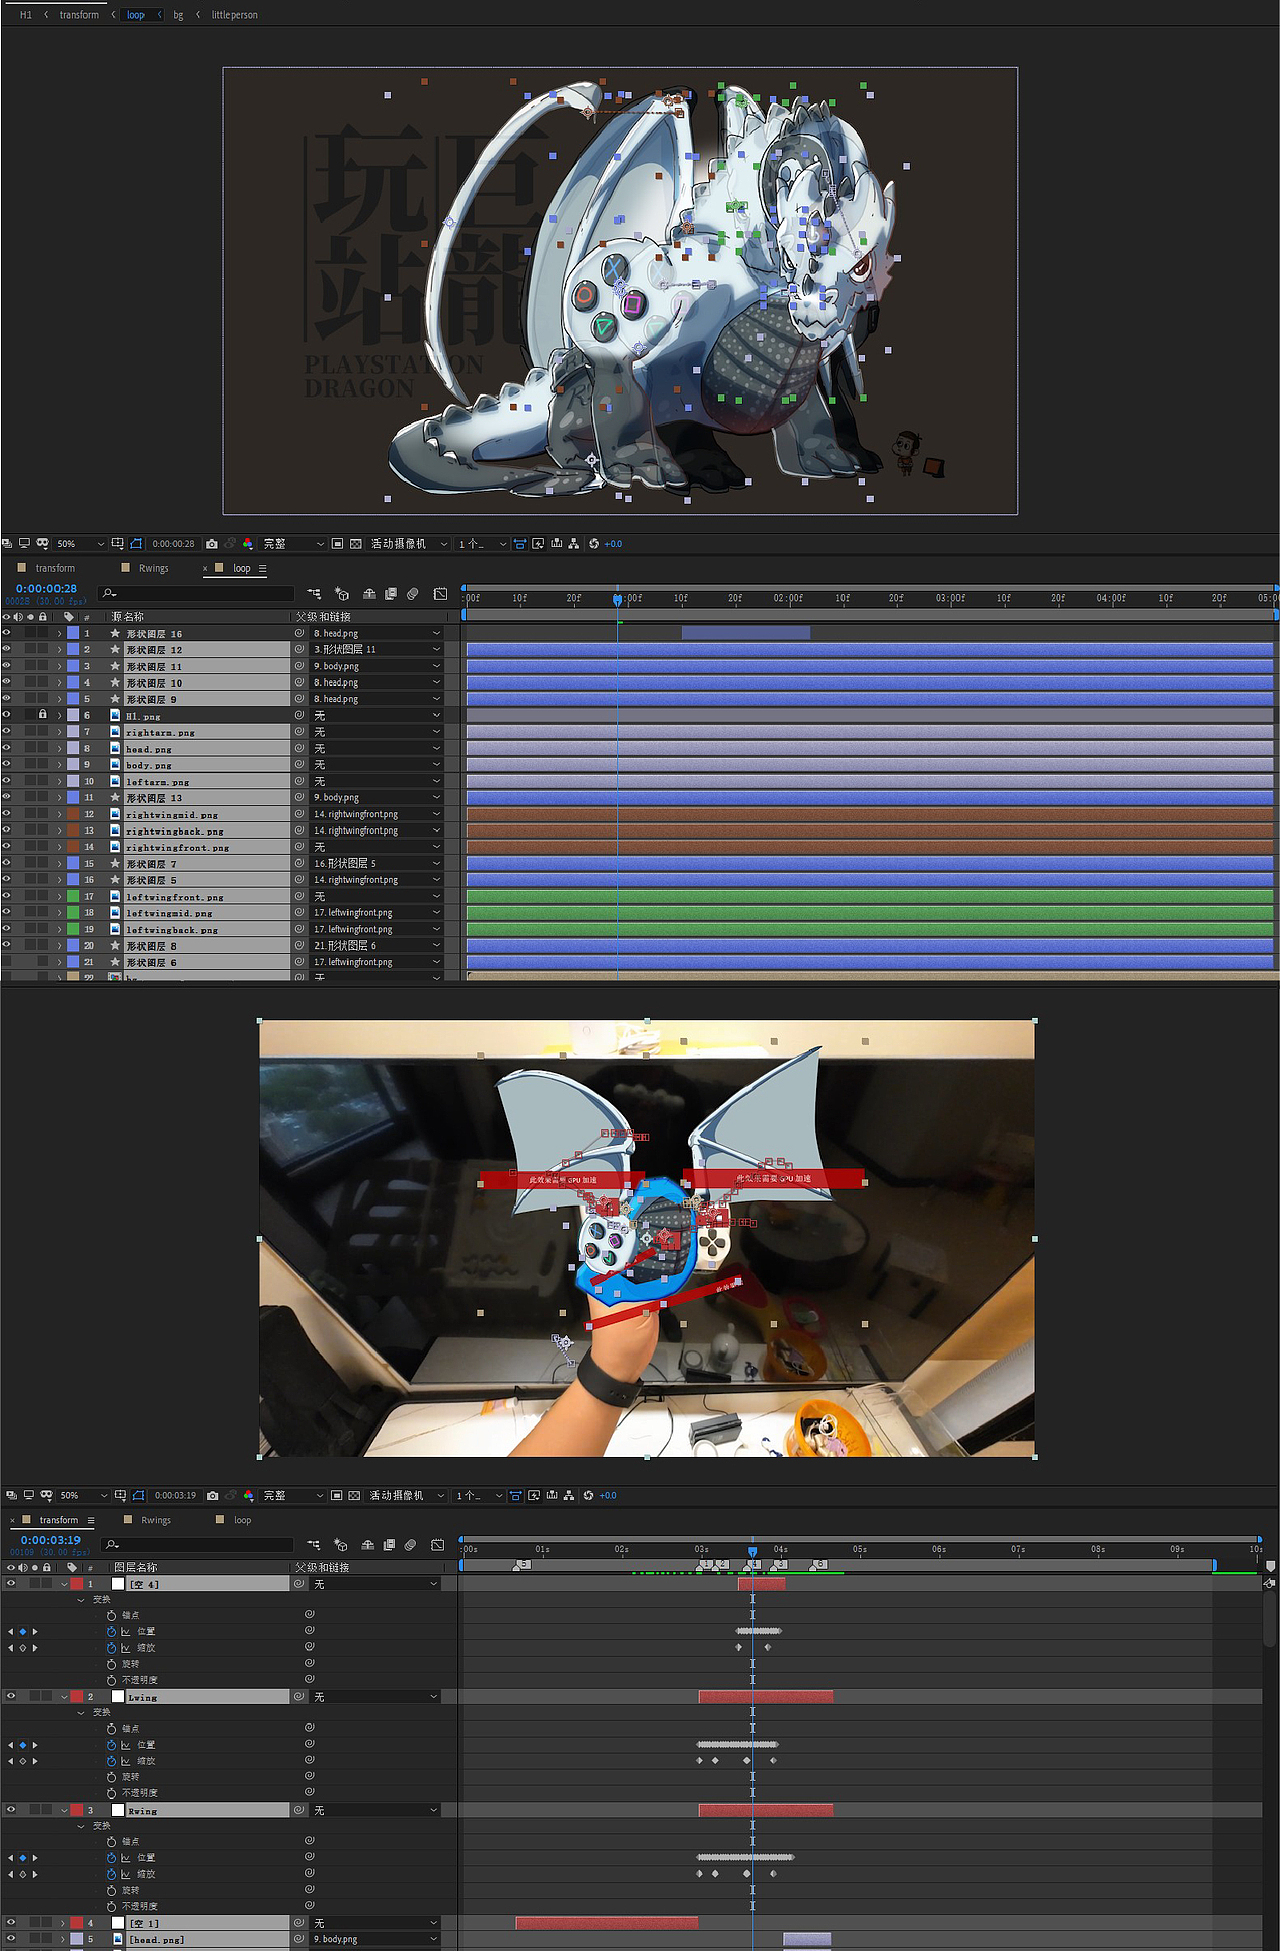Collapse the Lwing layer properties
The image size is (1280, 1951).
[64, 1697]
